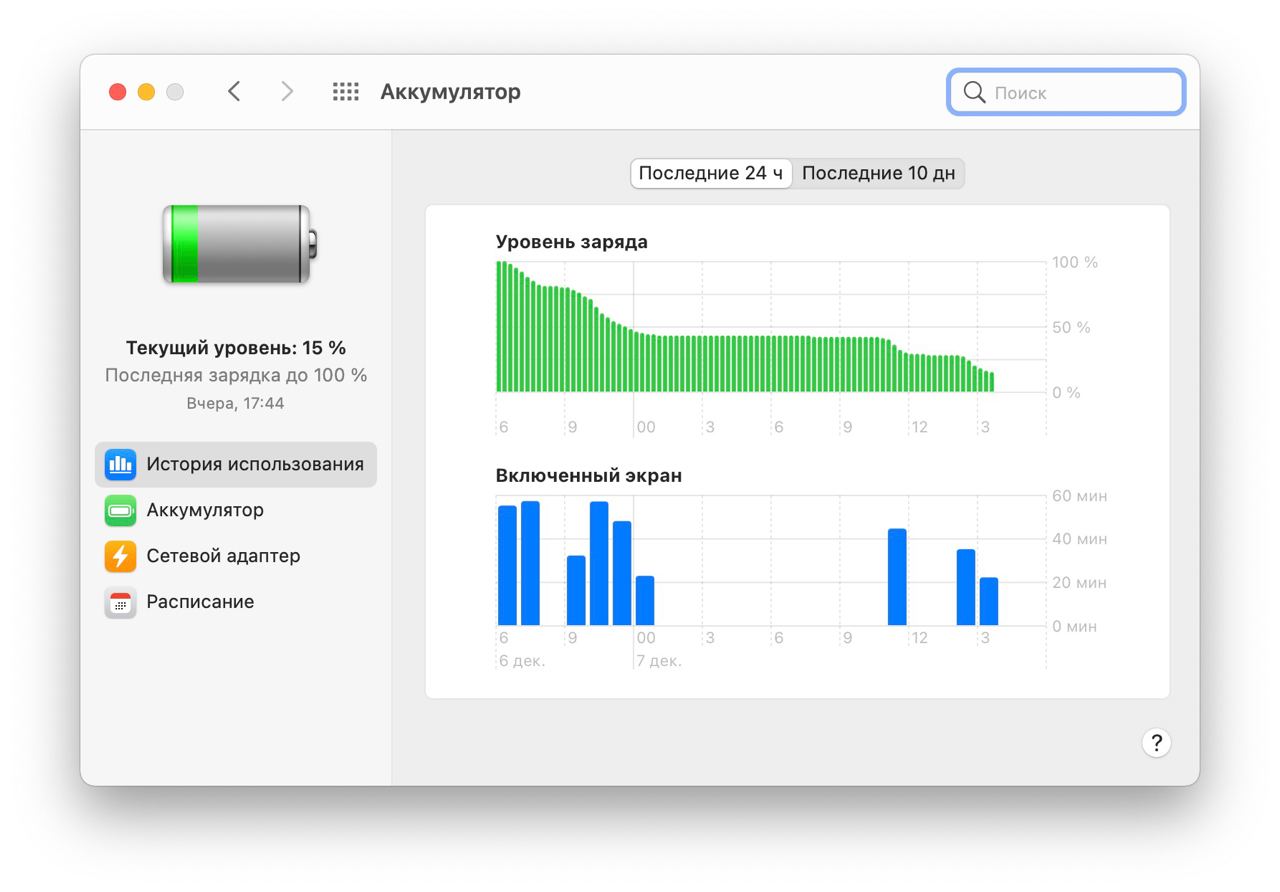Click the 0 мин axis label
Screen dimensions: 1280x892
click(1075, 626)
